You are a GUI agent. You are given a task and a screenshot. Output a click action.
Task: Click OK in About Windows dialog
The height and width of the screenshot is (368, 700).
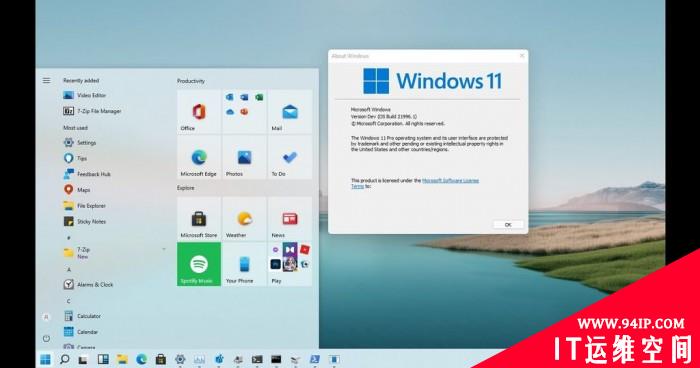pyautogui.click(x=508, y=225)
